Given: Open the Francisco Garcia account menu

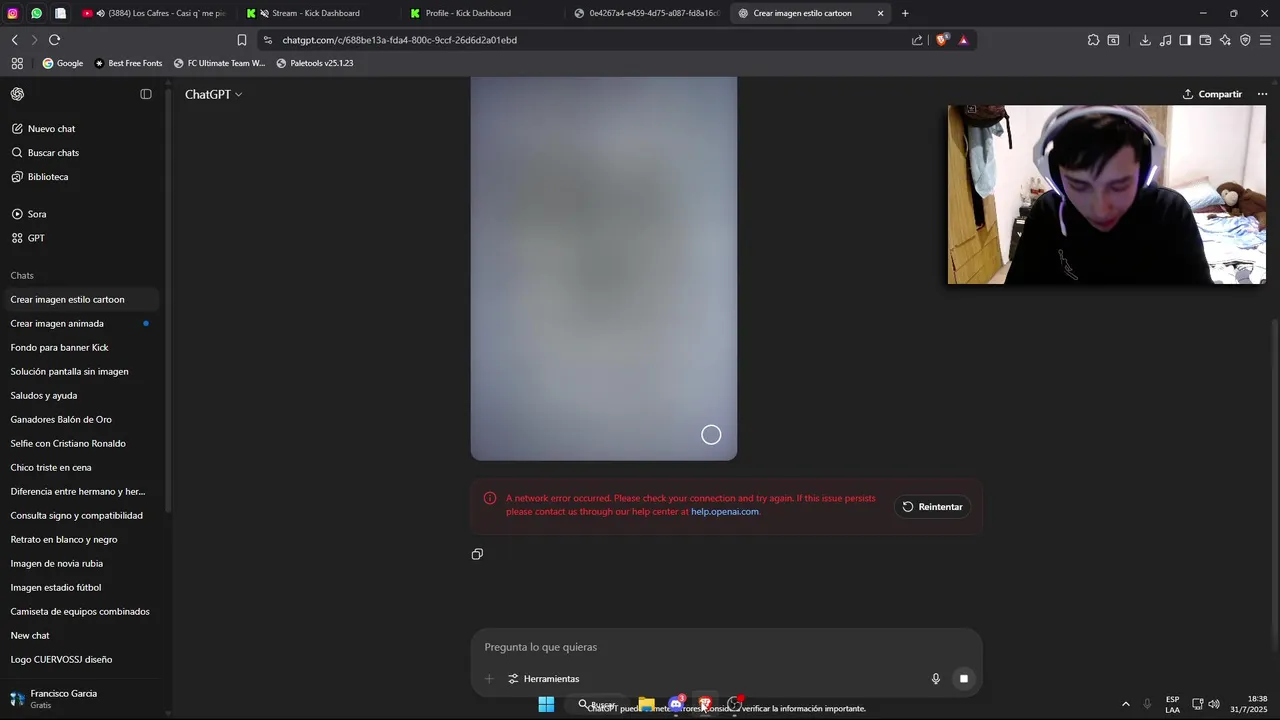Looking at the screenshot, I should coord(80,699).
